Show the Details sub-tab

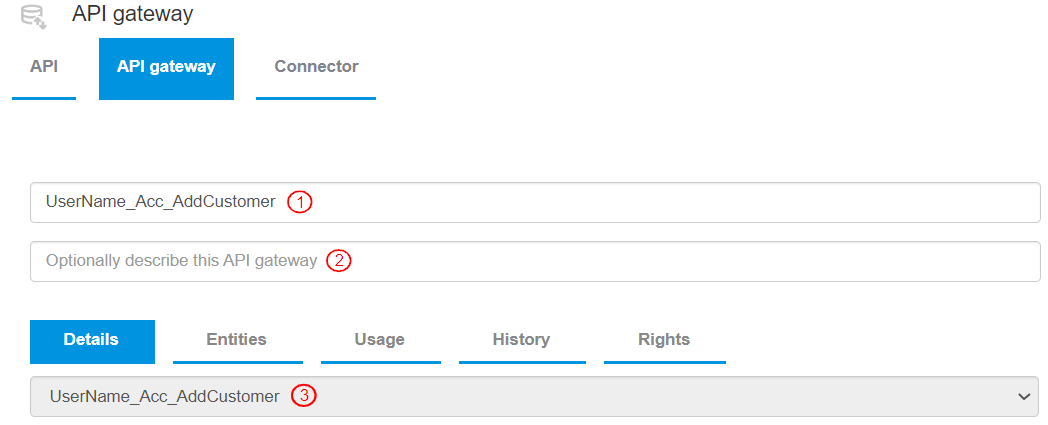pos(92,340)
